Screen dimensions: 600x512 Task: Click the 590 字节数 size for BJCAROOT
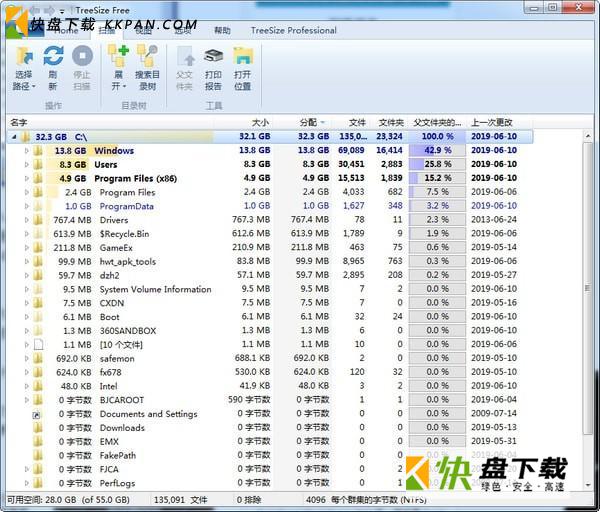point(249,399)
